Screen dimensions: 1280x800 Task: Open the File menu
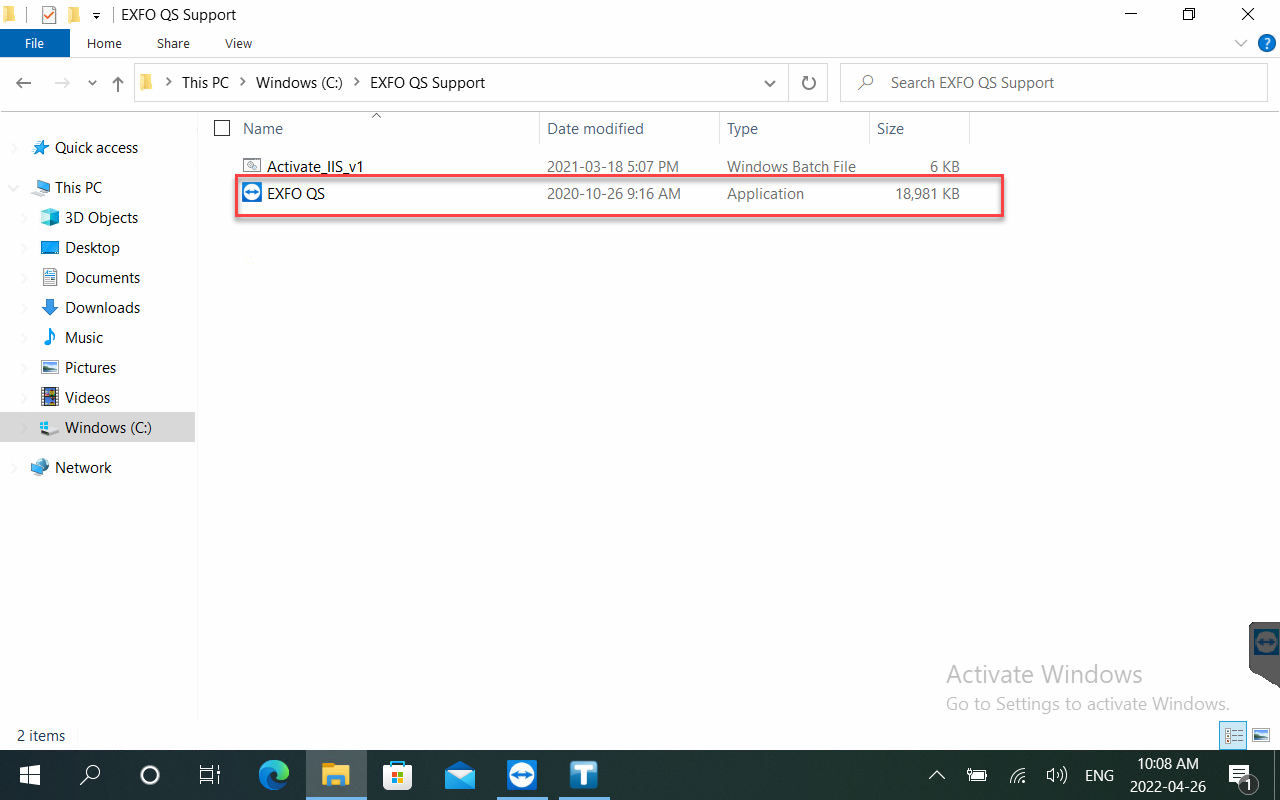pos(34,43)
